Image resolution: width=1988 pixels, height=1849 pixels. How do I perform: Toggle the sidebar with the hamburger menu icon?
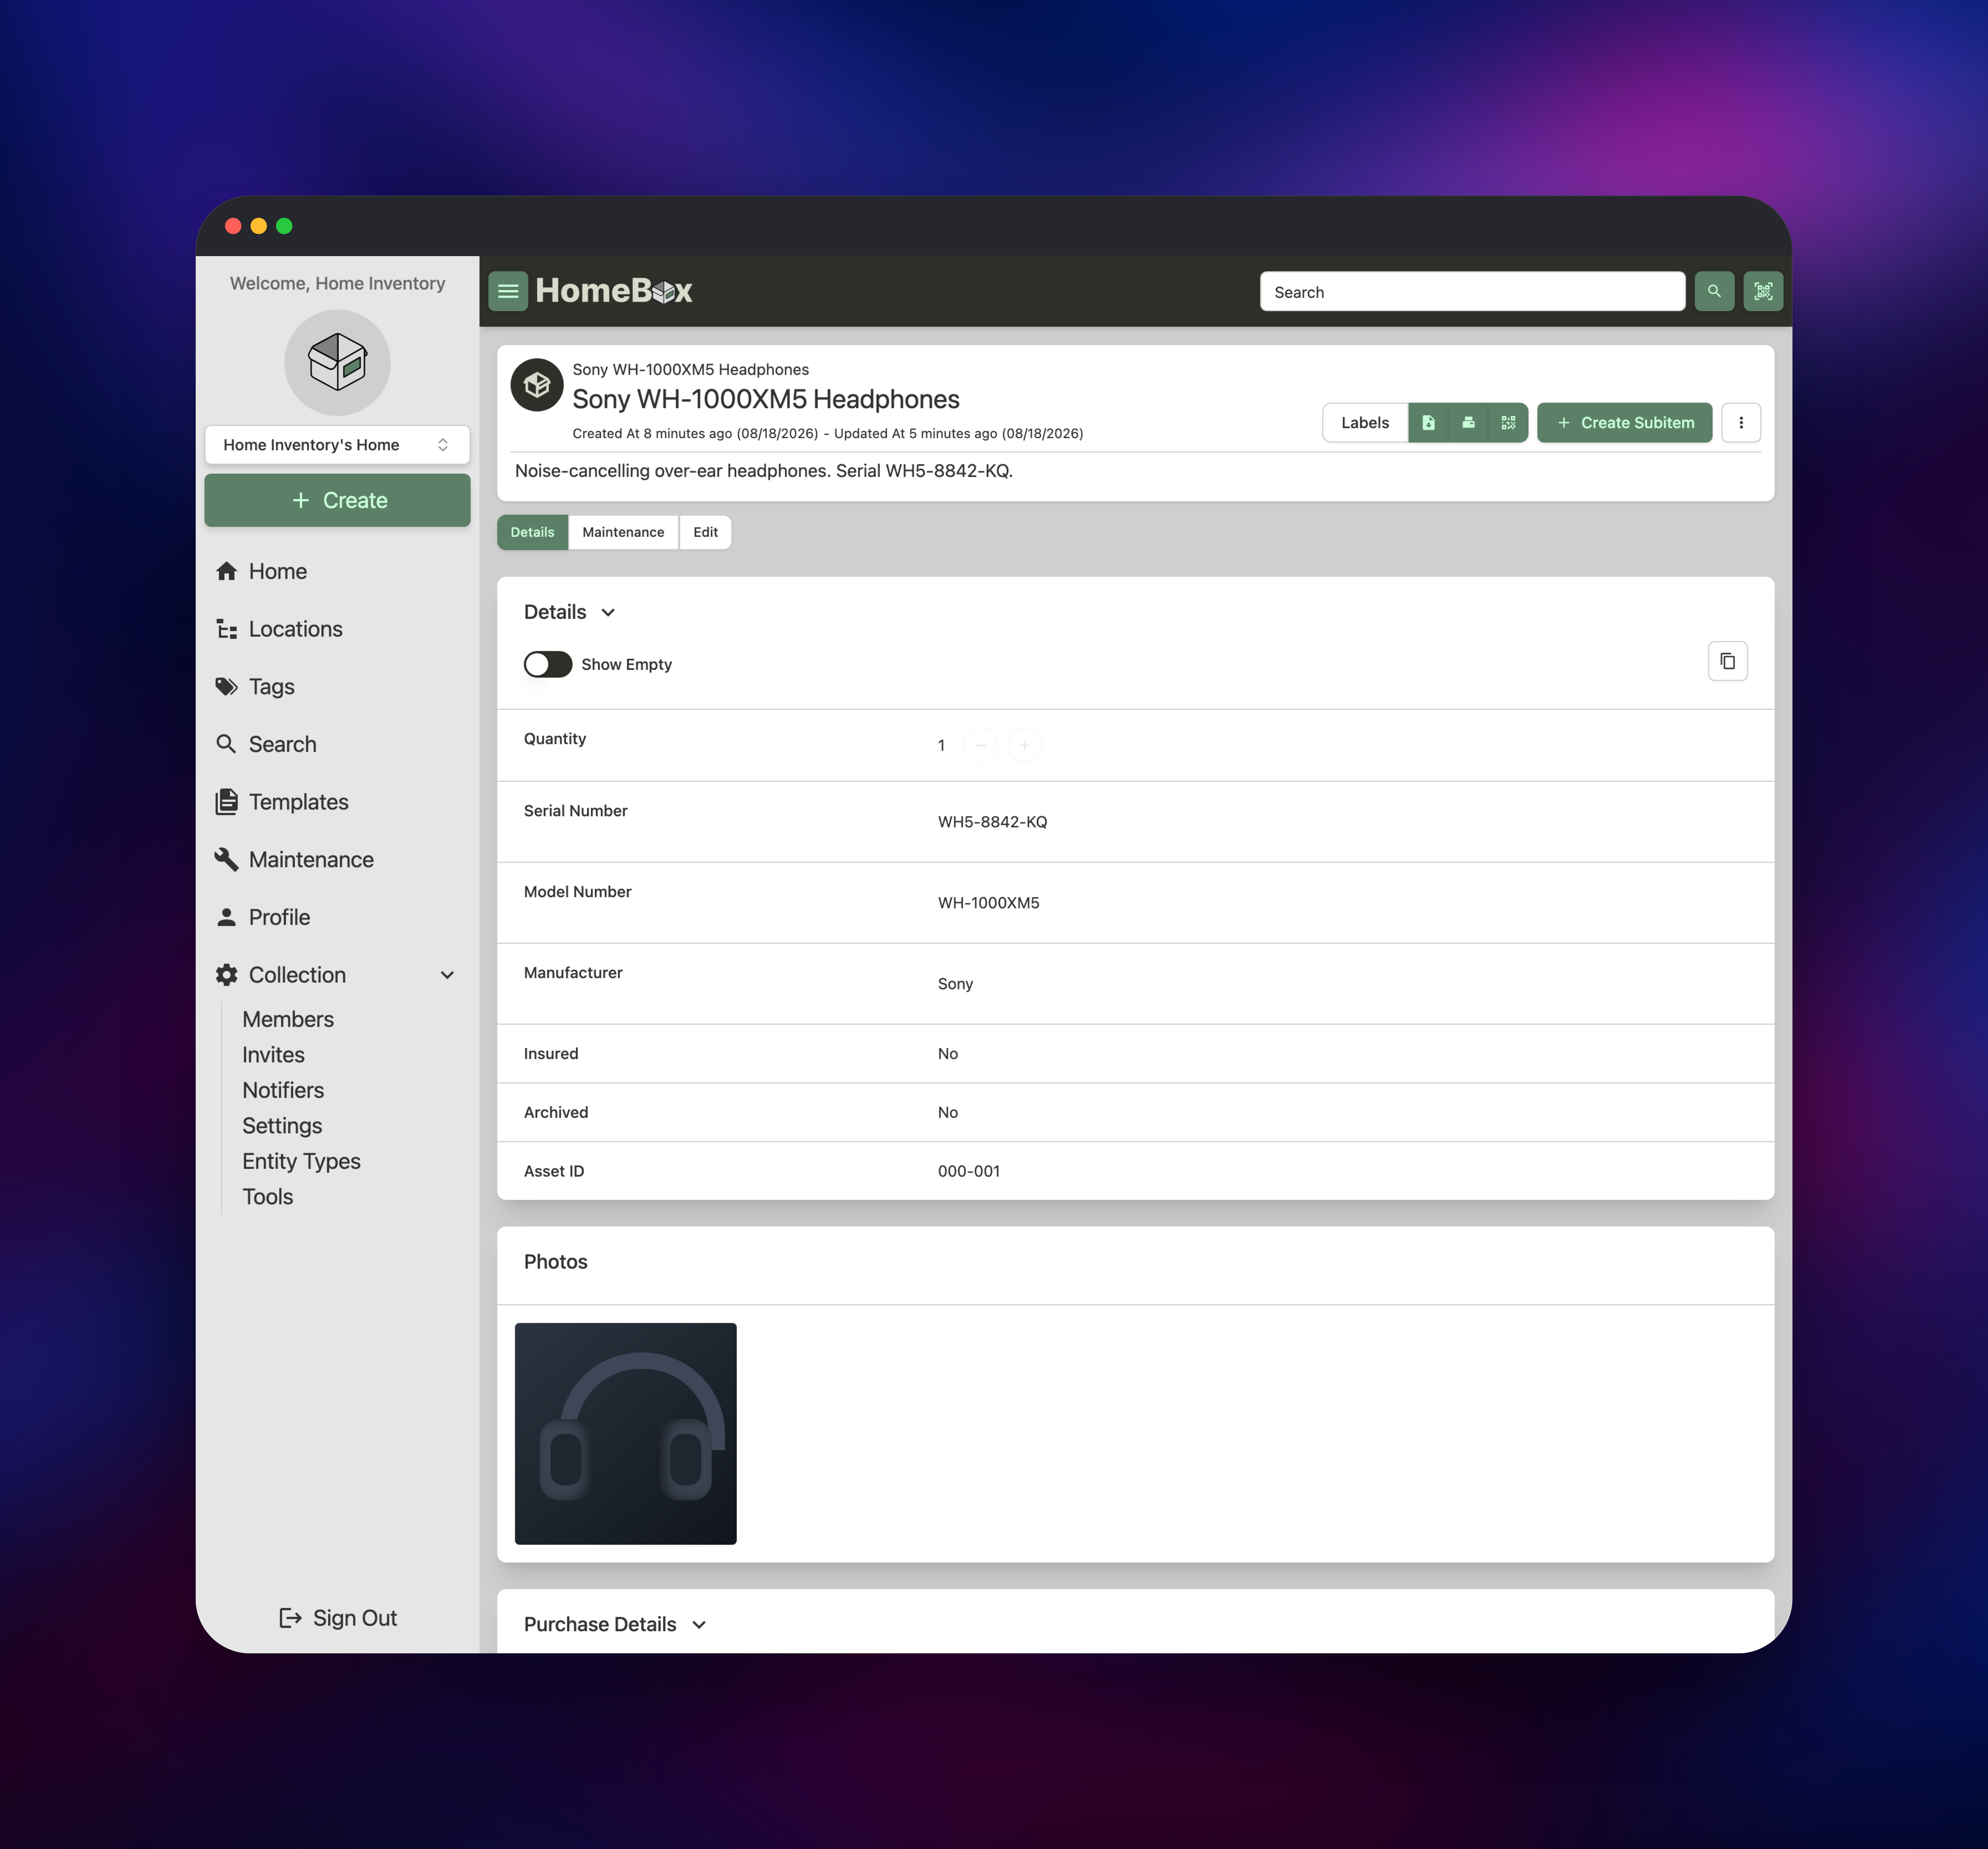coord(508,291)
